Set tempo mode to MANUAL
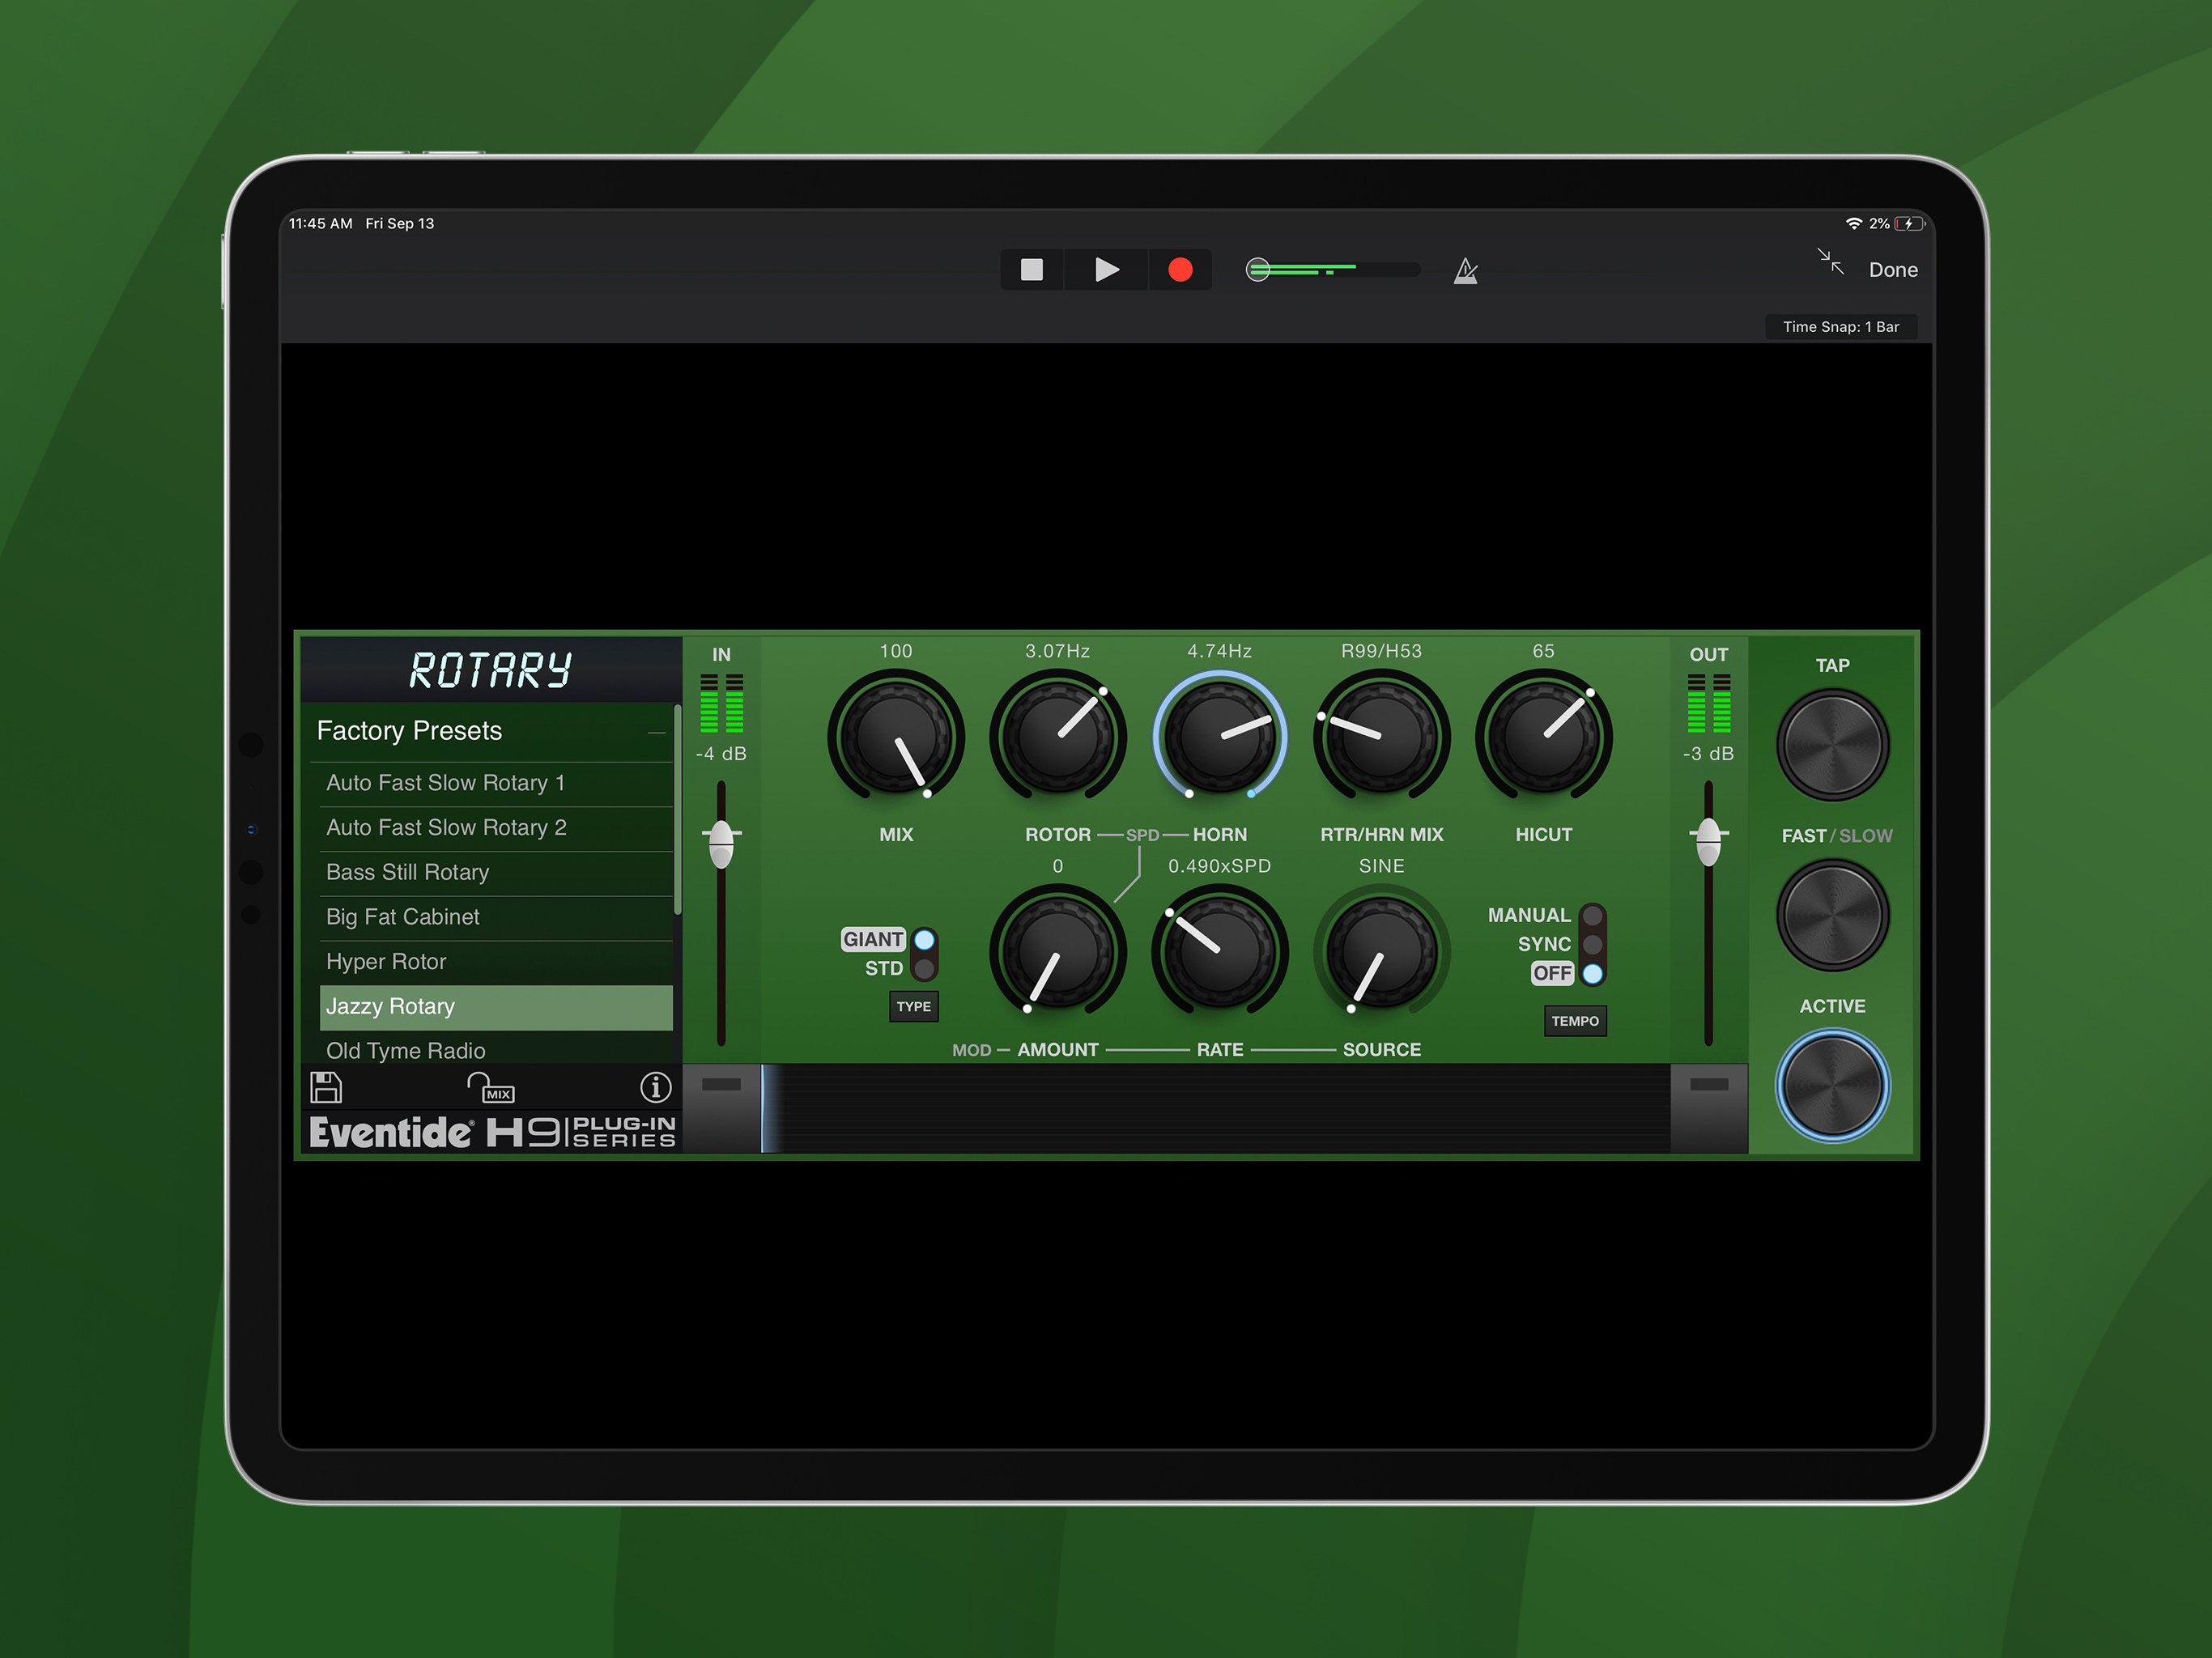Screen dimensions: 2212x1658 pos(1592,916)
